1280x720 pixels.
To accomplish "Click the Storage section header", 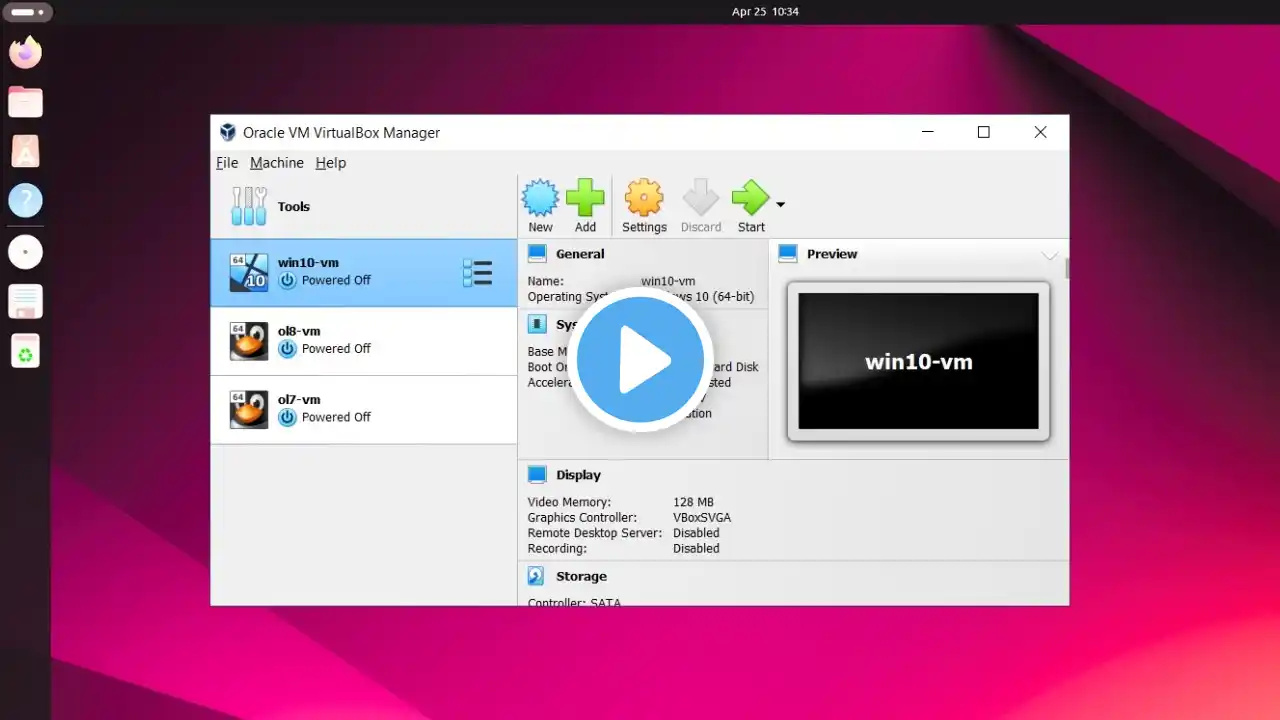I will coord(582,576).
